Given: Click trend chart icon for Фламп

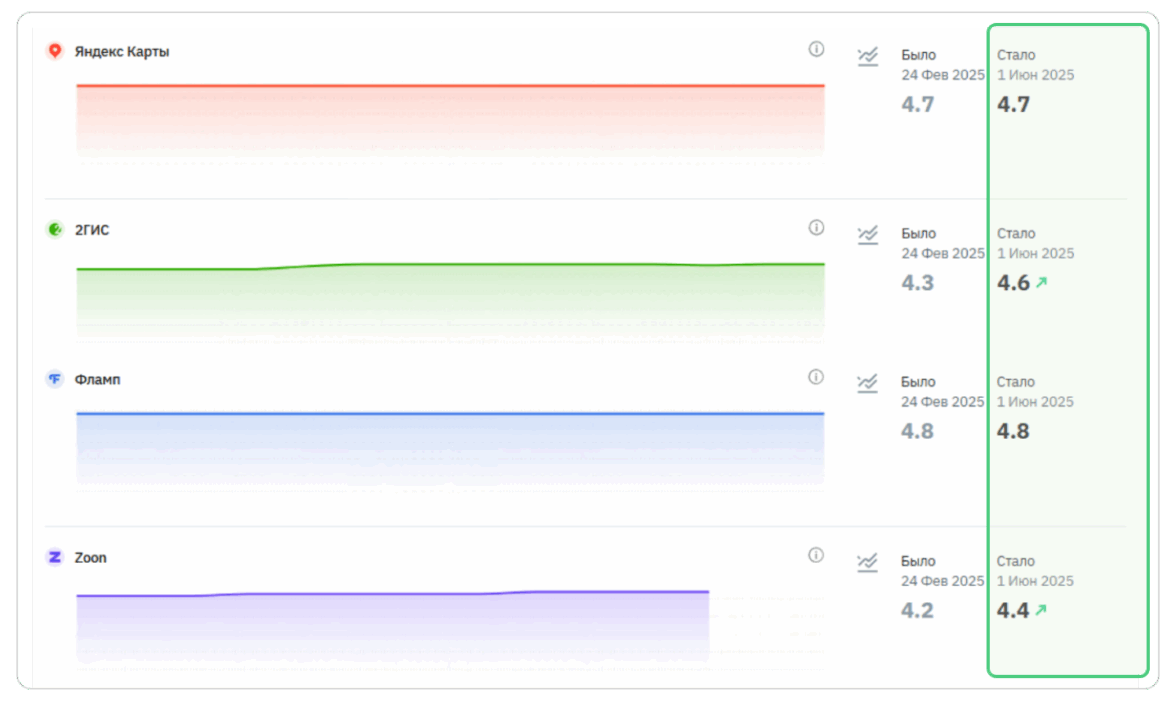Looking at the screenshot, I should point(868,383).
